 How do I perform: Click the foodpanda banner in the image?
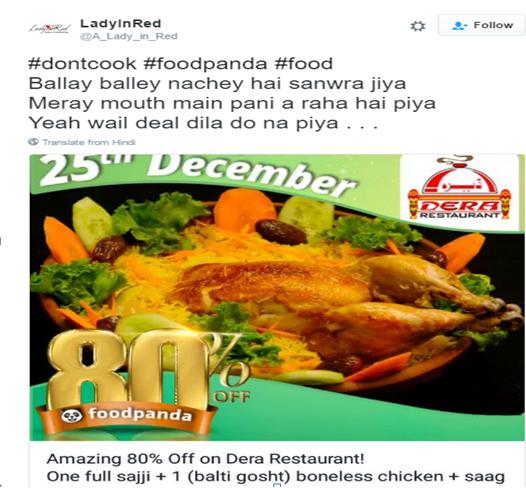point(126,416)
